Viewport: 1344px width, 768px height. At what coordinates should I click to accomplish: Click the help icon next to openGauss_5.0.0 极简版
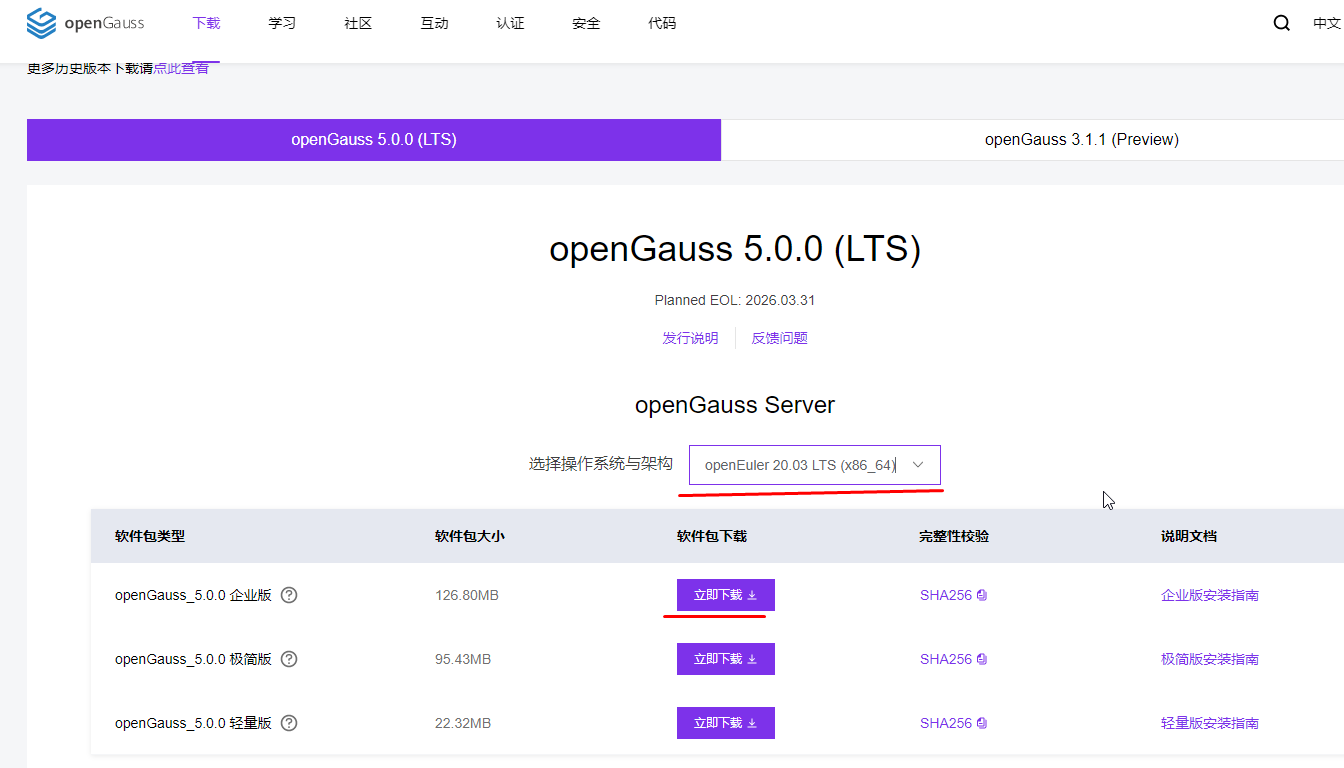click(x=288, y=658)
